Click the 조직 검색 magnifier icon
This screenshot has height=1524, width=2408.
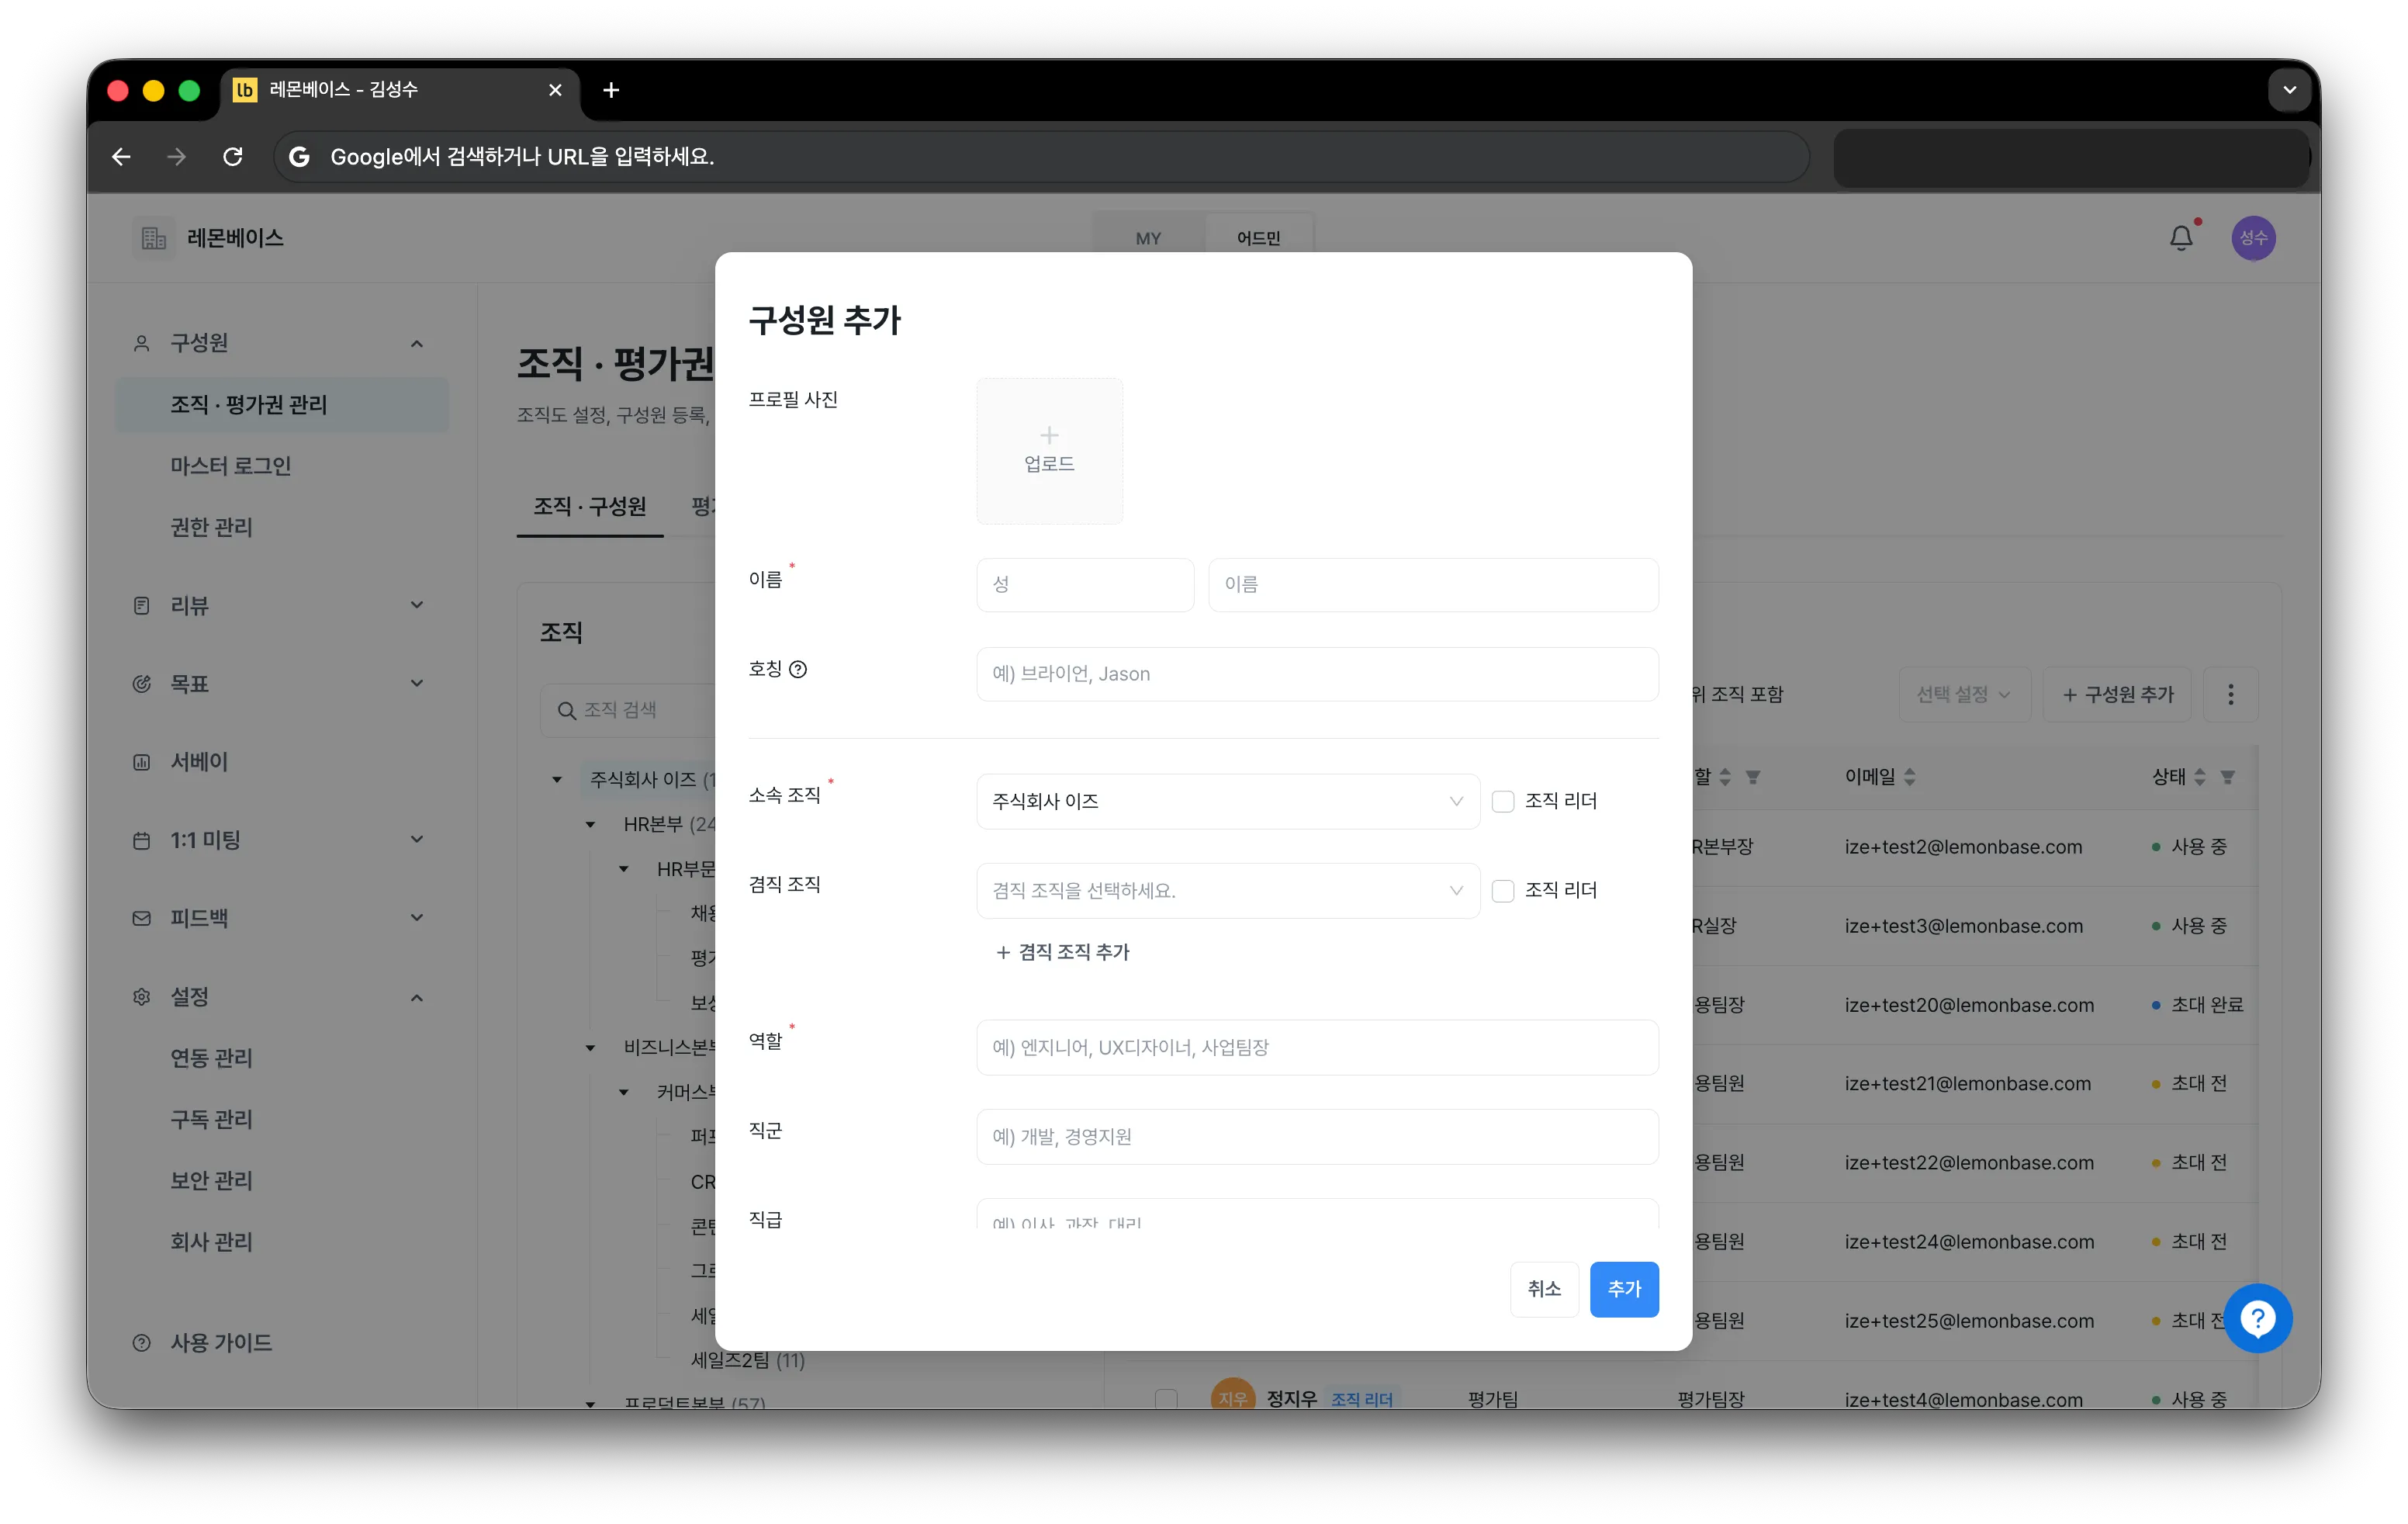tap(566, 710)
